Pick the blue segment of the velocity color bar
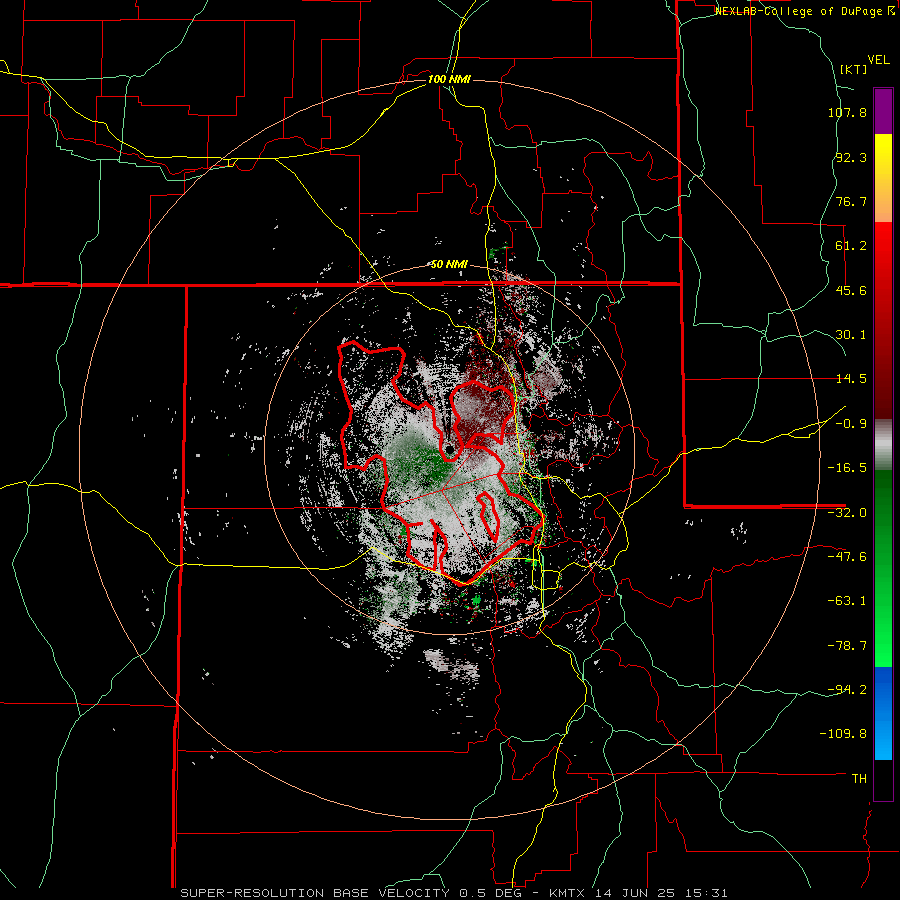This screenshot has width=900, height=900. 883,713
